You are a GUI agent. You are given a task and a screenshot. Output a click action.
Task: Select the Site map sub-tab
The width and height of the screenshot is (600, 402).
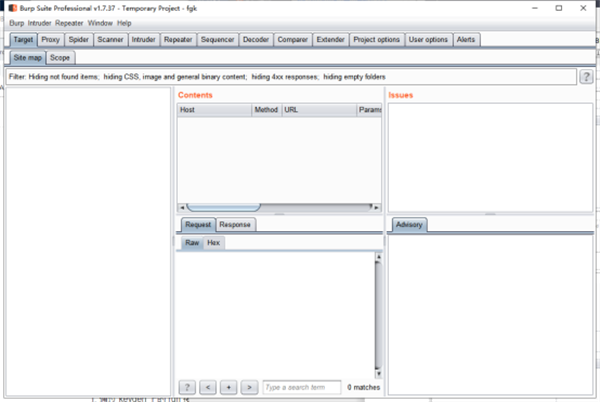28,58
